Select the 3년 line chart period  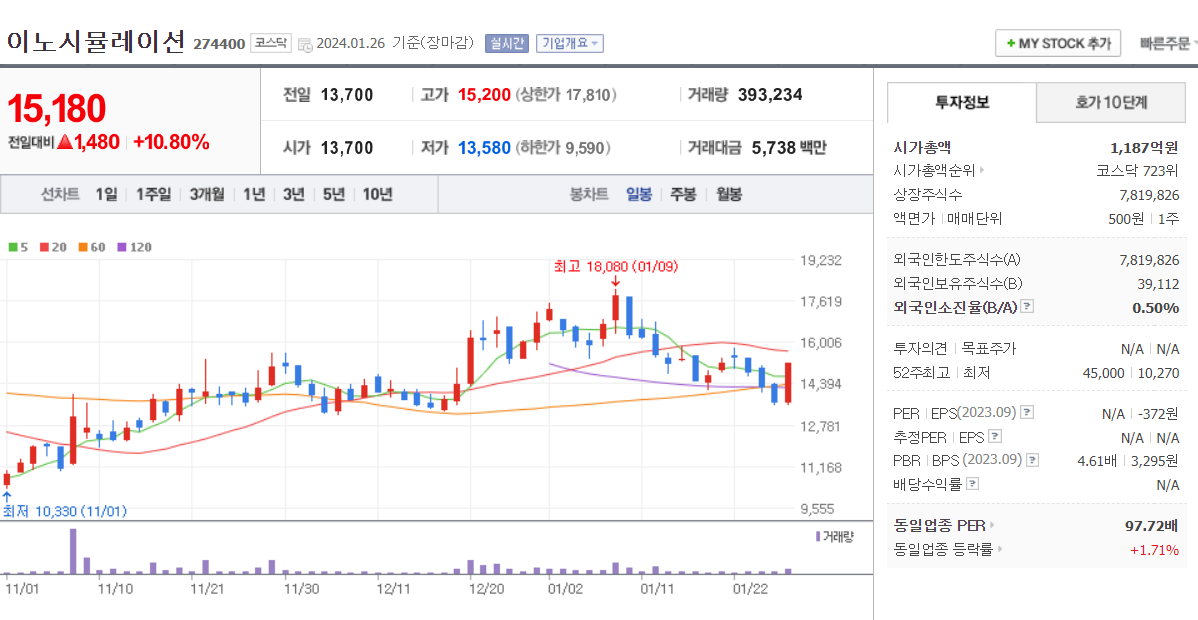coord(293,194)
